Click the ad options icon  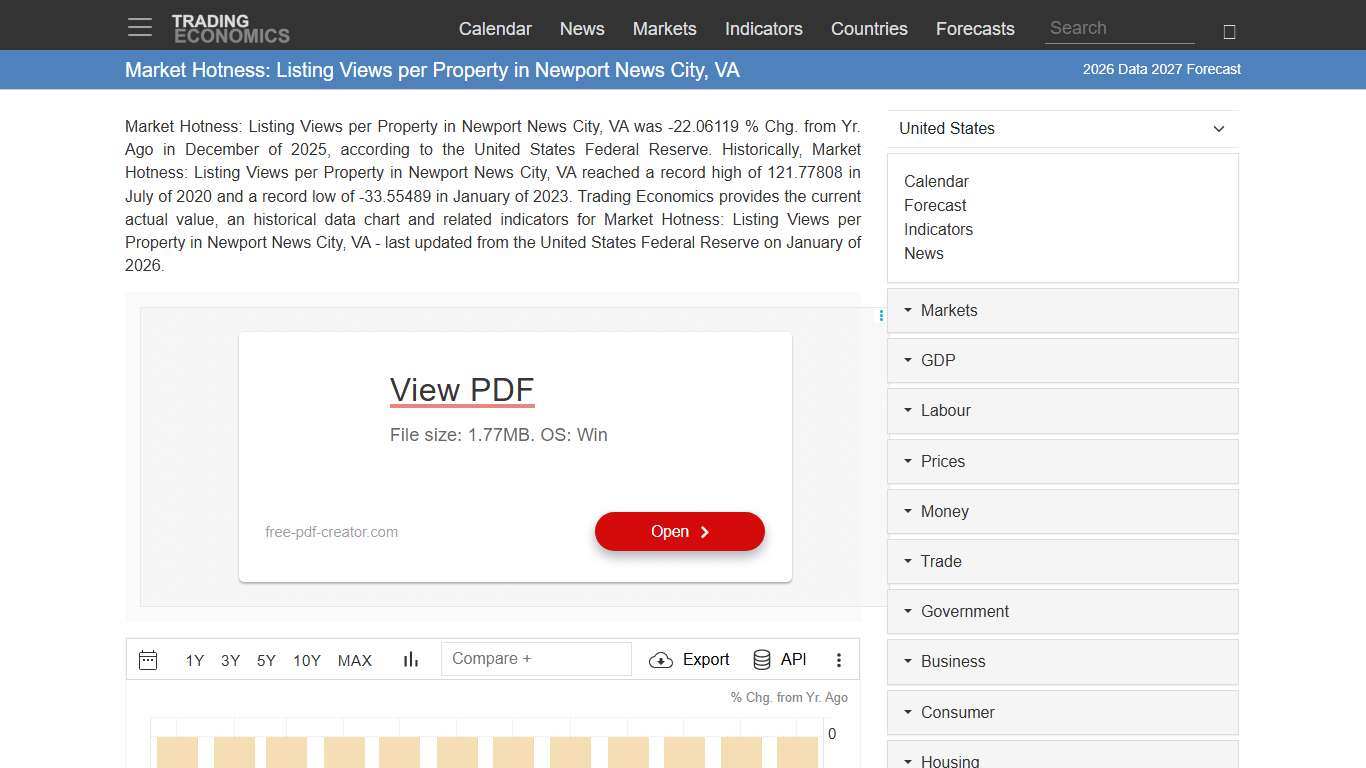pyautogui.click(x=881, y=316)
